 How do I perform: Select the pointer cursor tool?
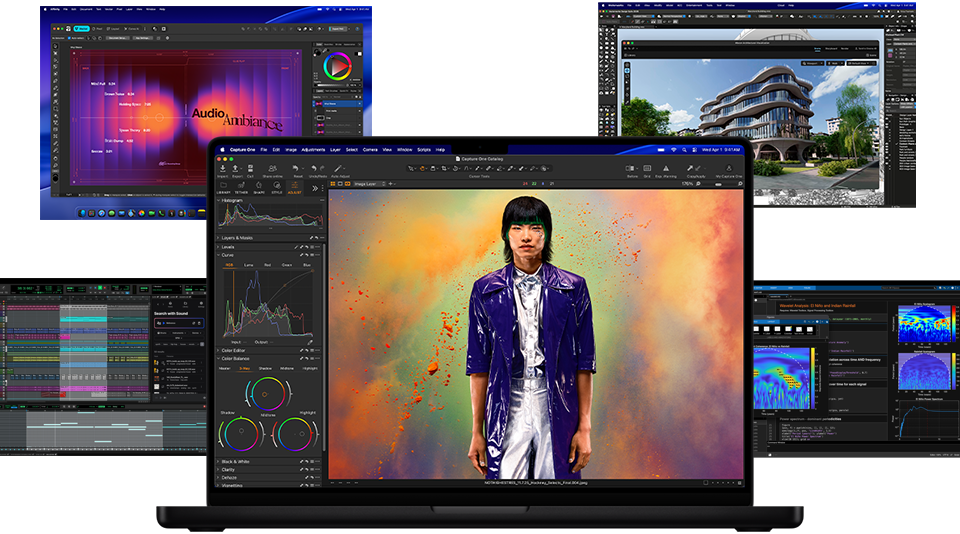[410, 168]
